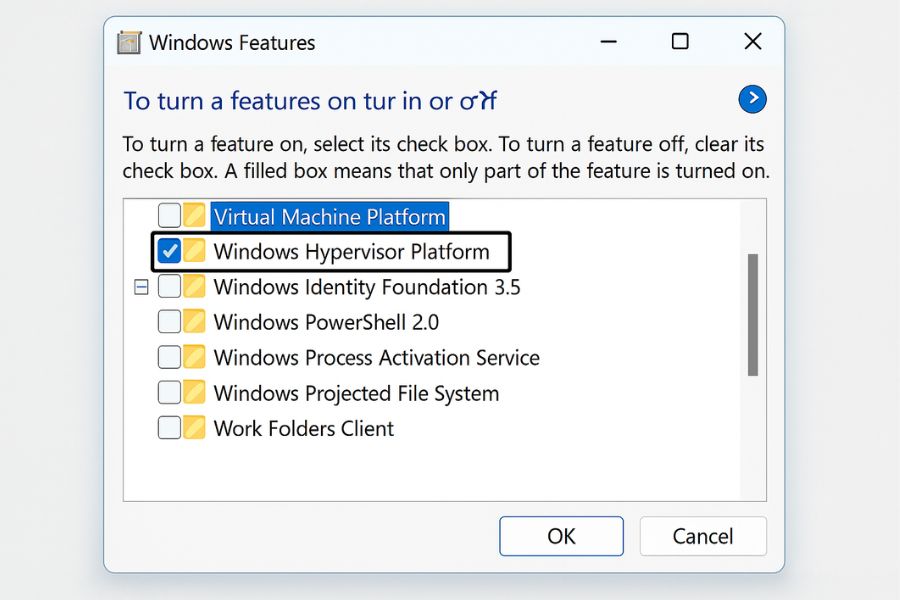900x600 pixels.
Task: Confirm changes with the OK button
Action: pyautogui.click(x=561, y=536)
